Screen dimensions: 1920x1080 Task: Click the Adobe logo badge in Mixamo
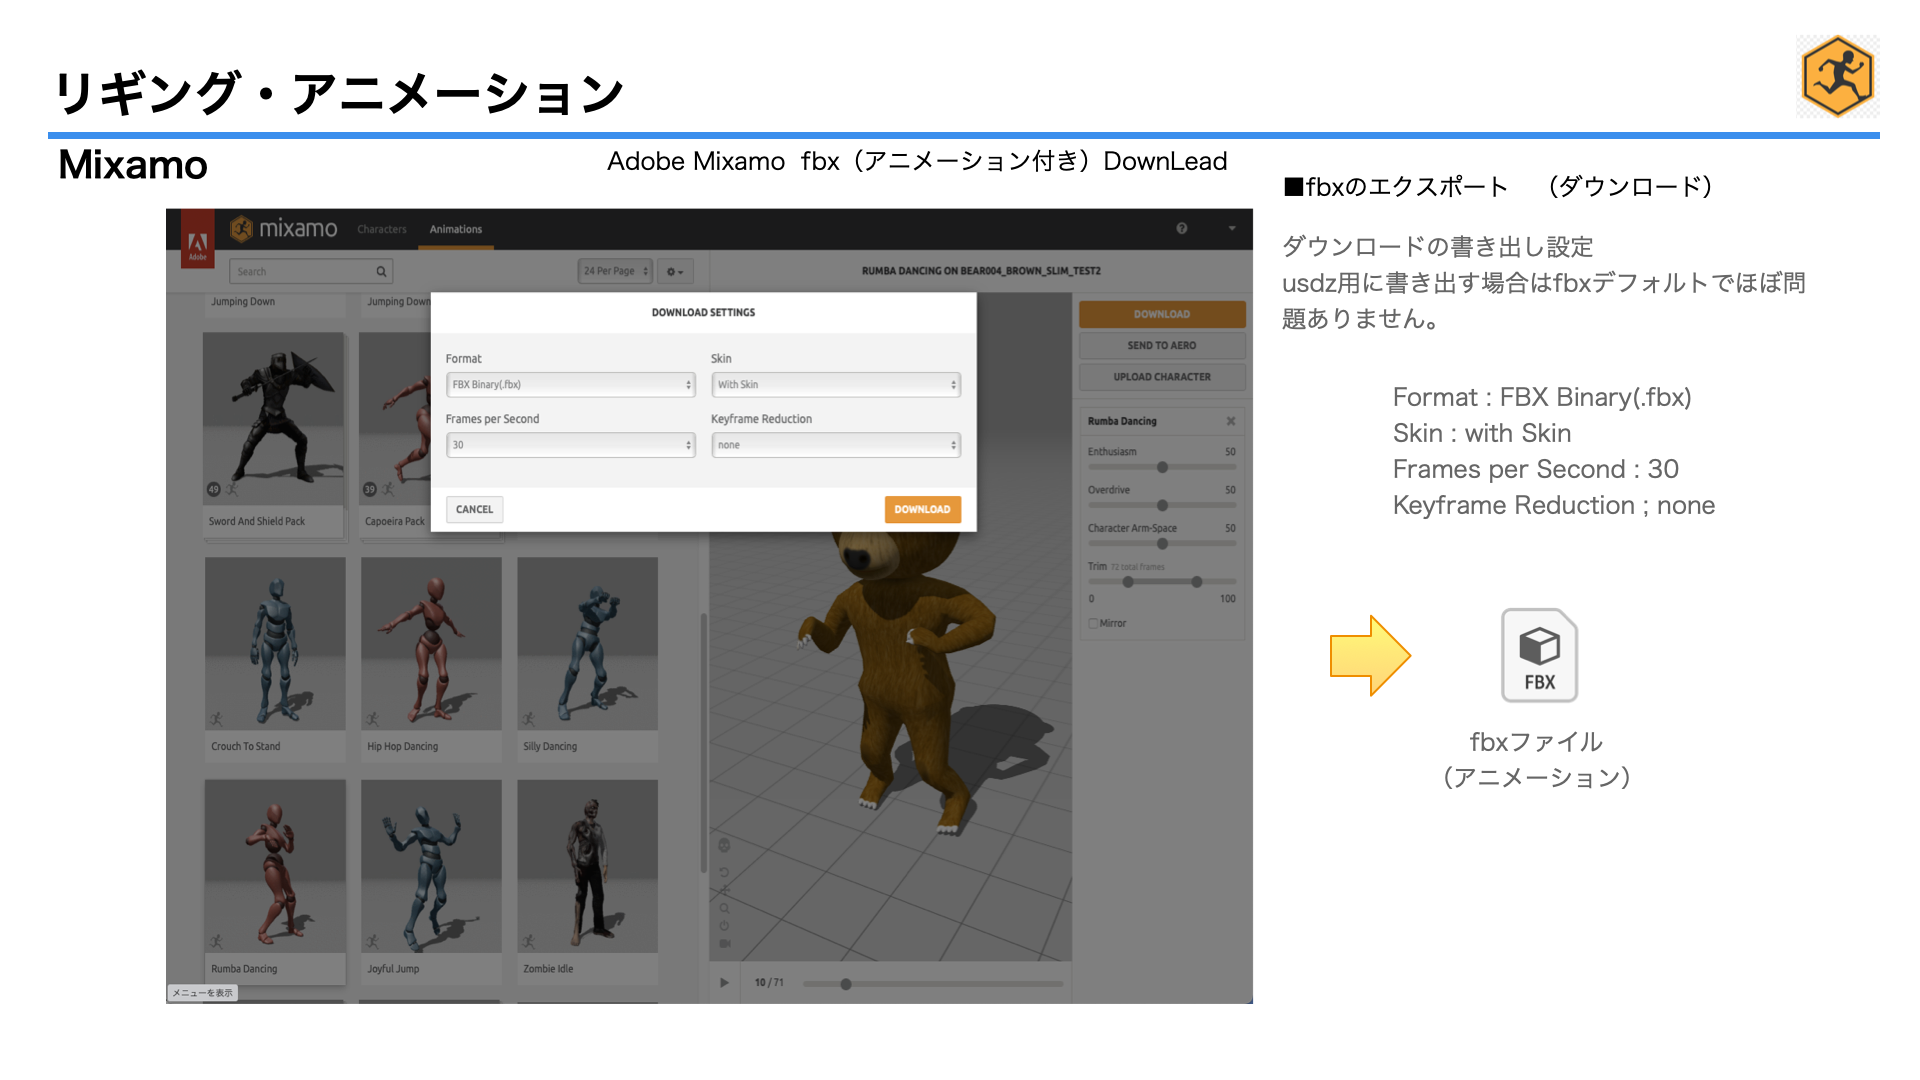tap(198, 241)
